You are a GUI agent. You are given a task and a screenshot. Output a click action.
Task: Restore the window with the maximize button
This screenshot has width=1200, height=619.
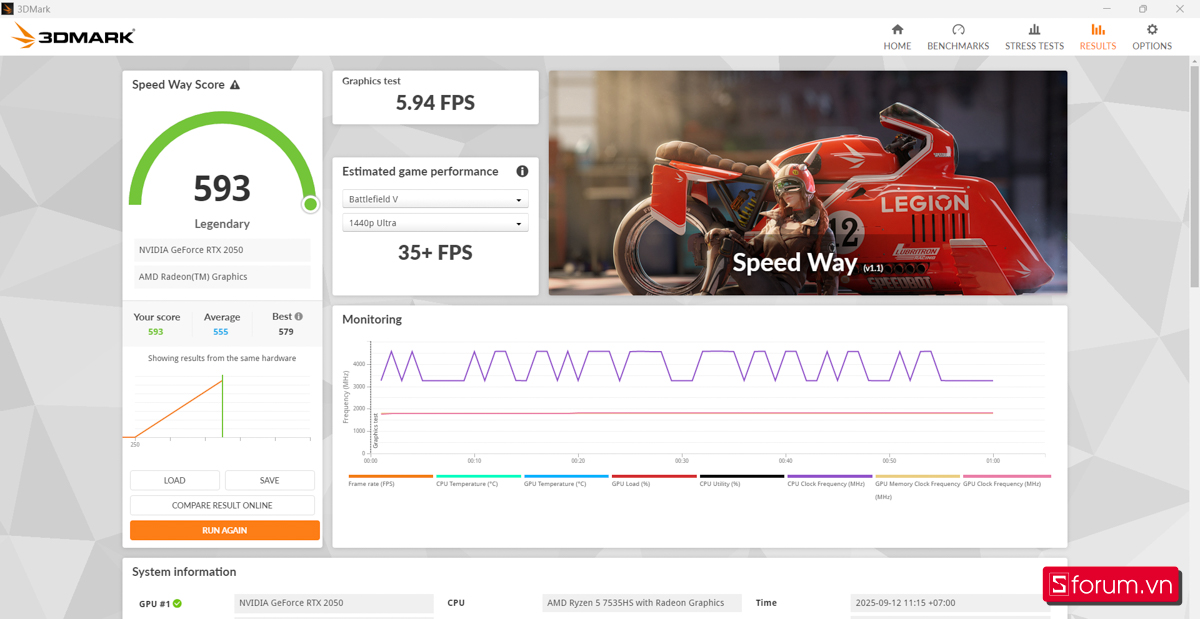(x=1143, y=8)
